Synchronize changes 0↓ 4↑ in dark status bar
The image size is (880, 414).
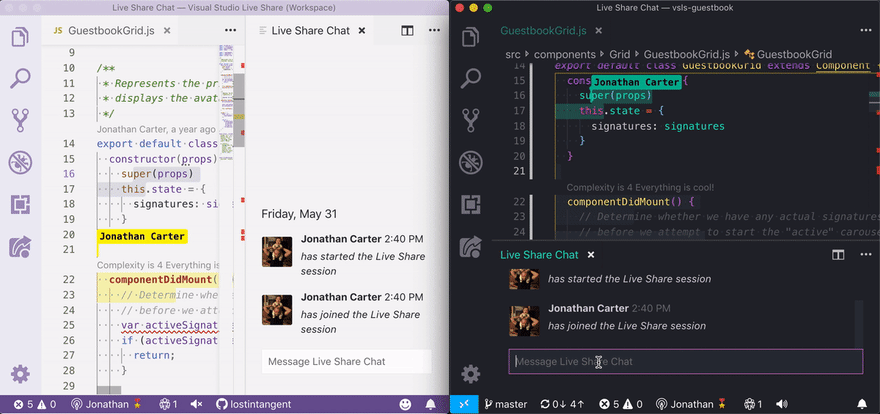point(563,404)
